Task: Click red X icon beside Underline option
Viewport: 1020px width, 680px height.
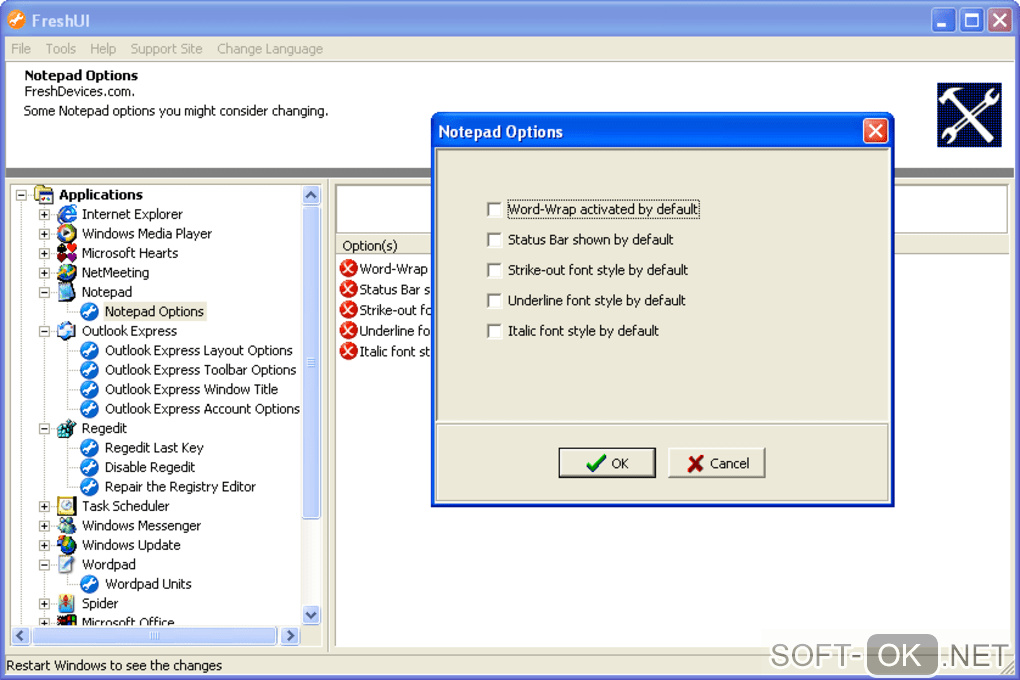Action: (349, 331)
